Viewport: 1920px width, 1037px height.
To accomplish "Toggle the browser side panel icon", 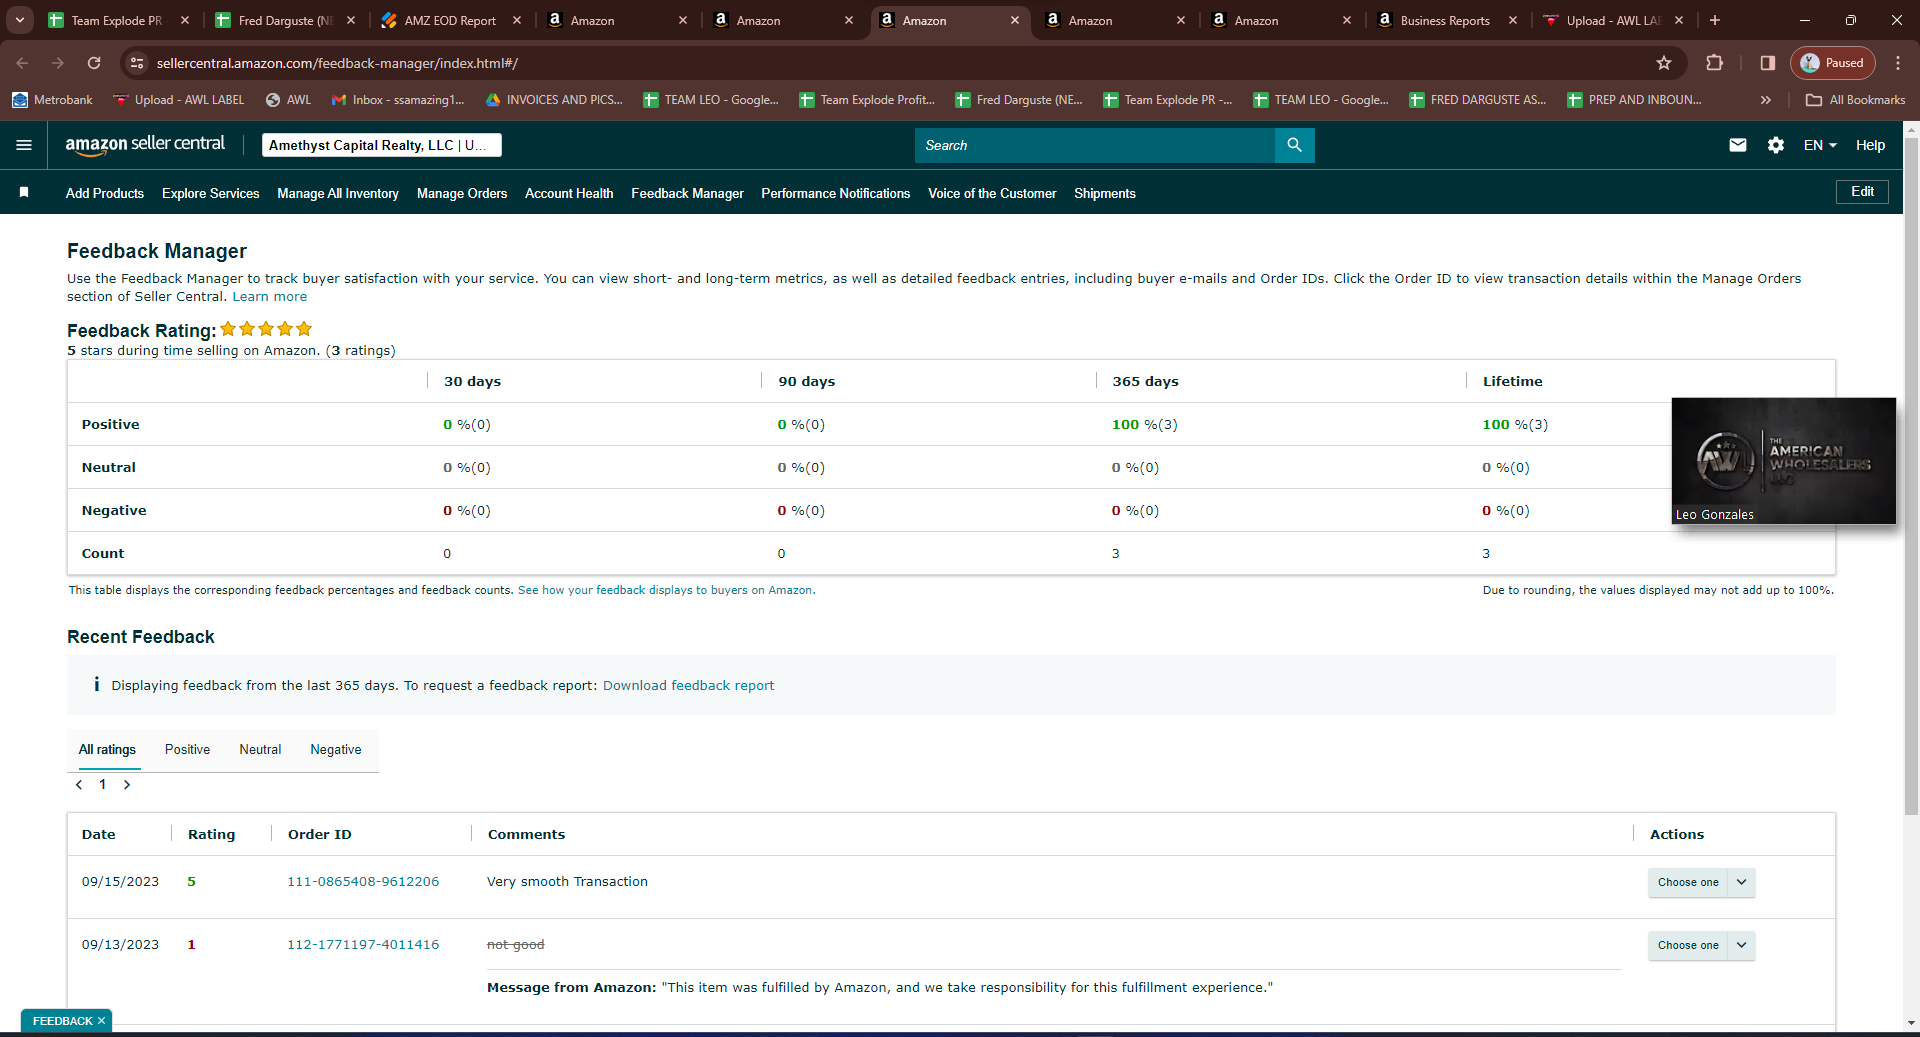I will click(1767, 63).
